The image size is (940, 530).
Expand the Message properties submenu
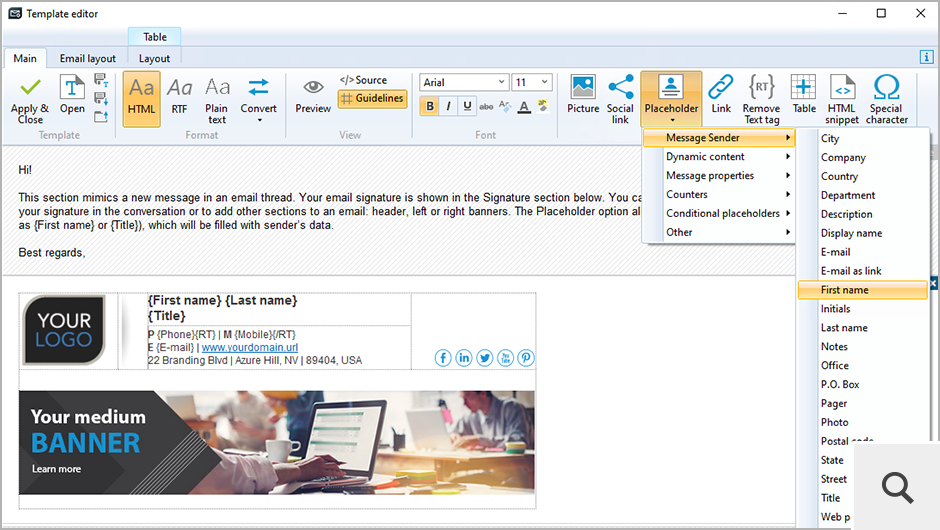coord(719,176)
